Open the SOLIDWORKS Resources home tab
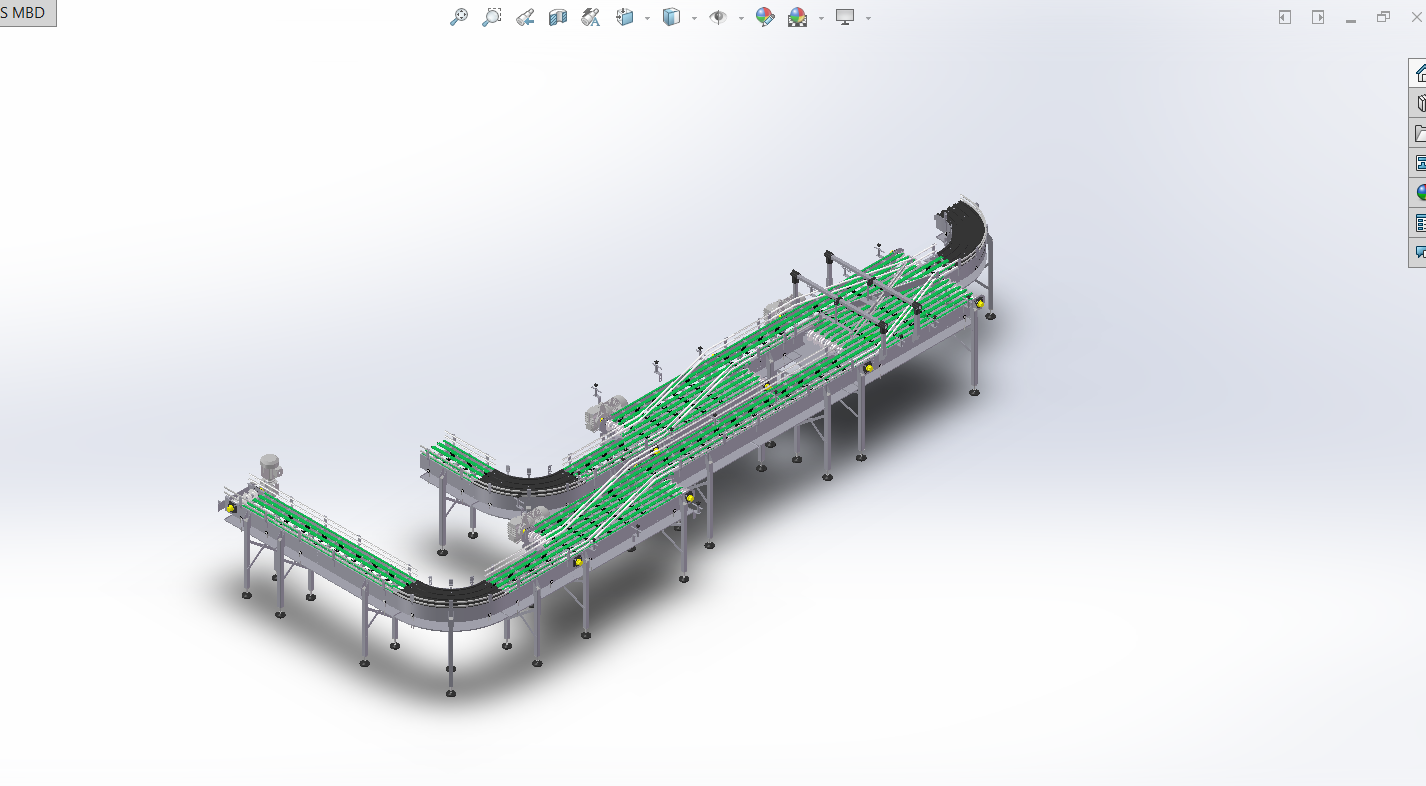Image resolution: width=1426 pixels, height=786 pixels. coord(1418,73)
